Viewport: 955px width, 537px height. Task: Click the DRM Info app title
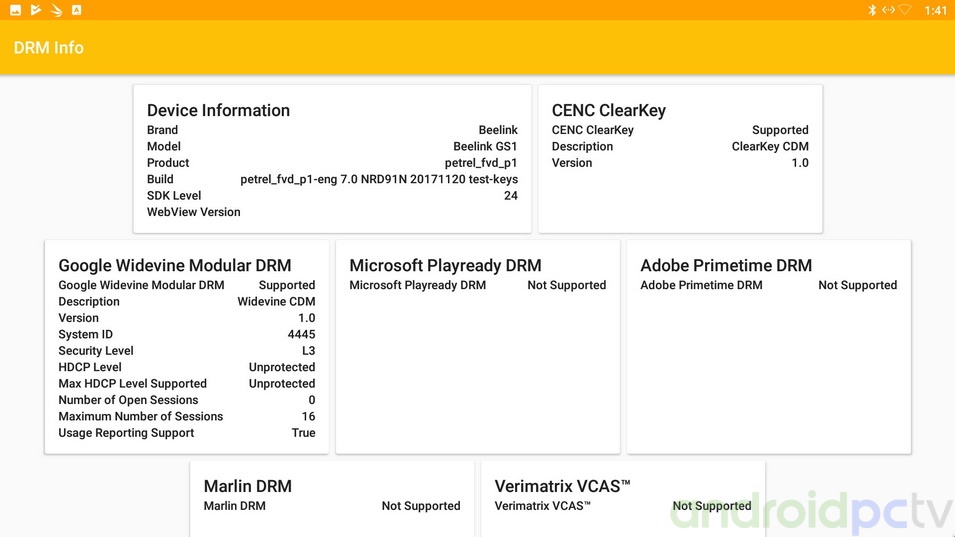pos(48,47)
